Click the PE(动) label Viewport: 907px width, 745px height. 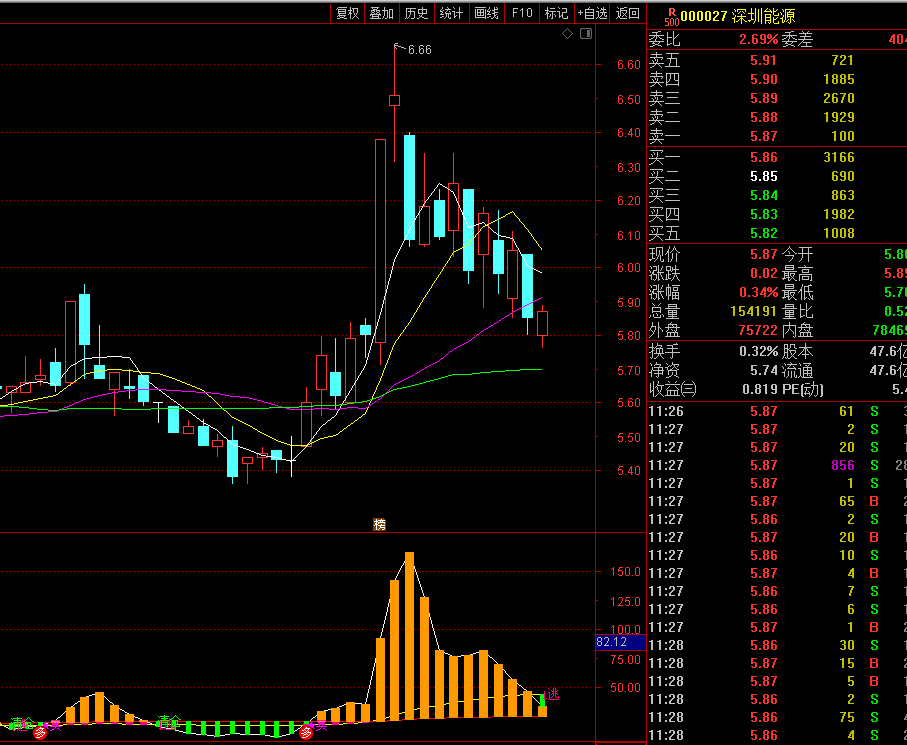tap(803, 390)
